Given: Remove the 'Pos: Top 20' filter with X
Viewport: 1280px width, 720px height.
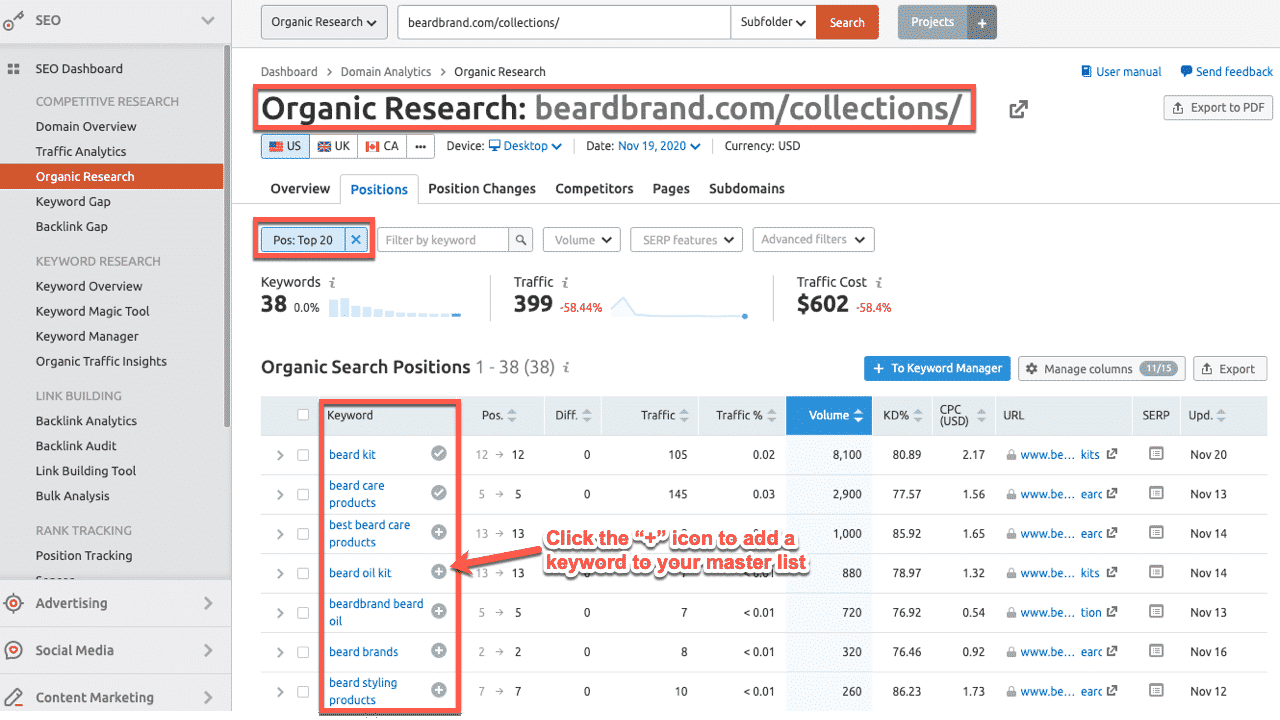Looking at the screenshot, I should pos(356,240).
